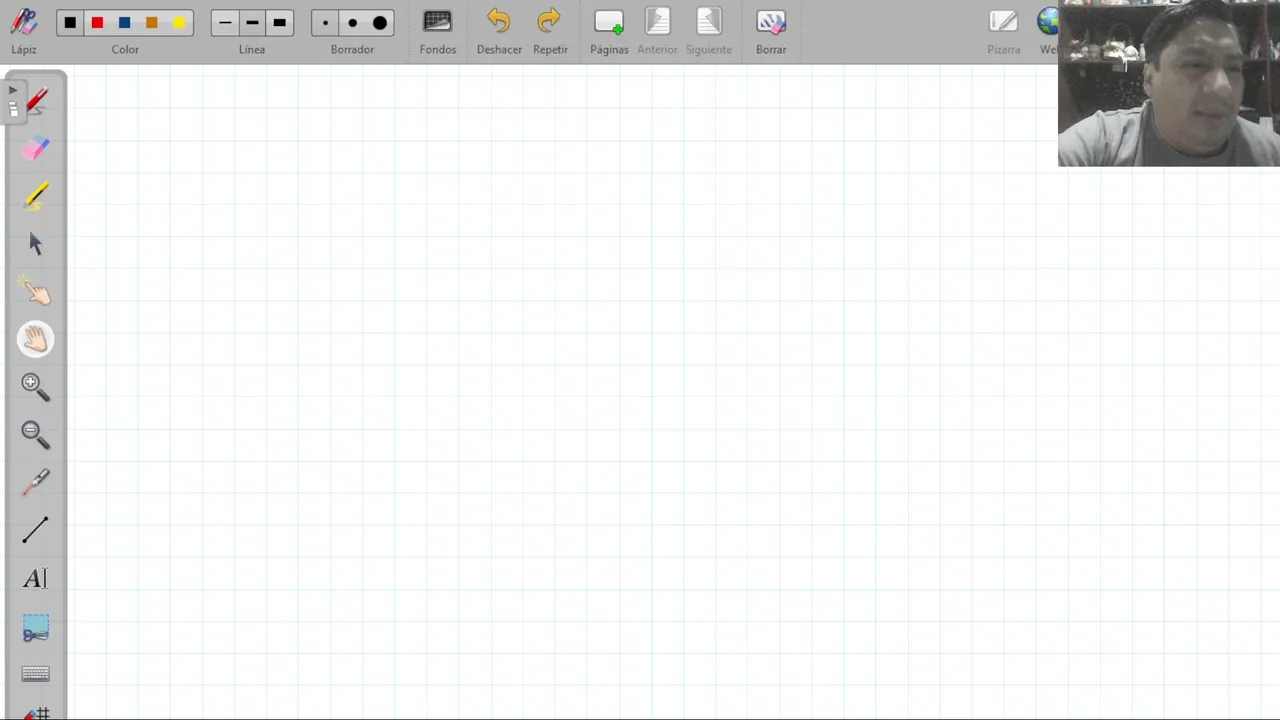
Task: Click Borrar to clear the board
Action: 771,30
